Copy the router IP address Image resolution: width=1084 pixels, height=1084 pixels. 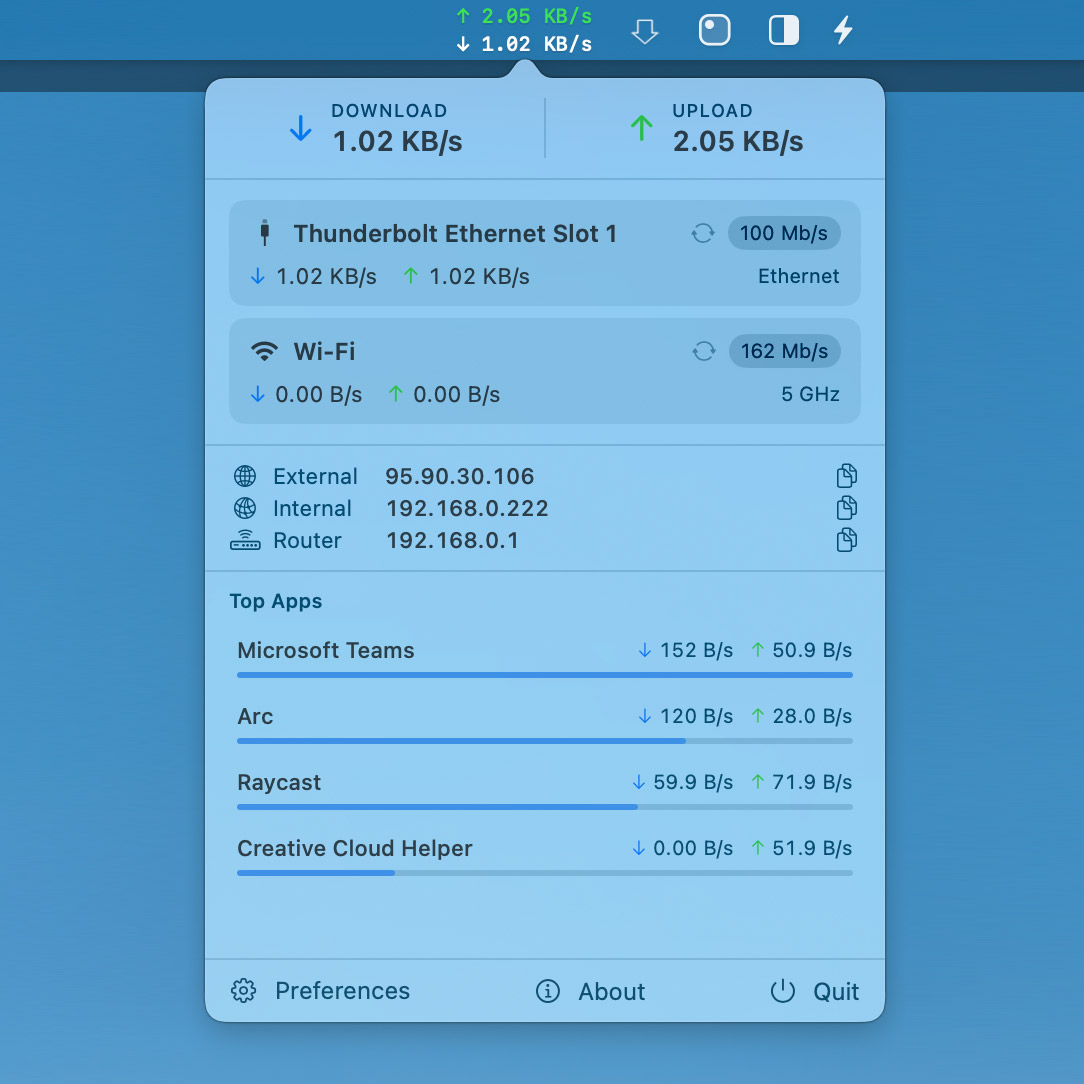tap(846, 540)
